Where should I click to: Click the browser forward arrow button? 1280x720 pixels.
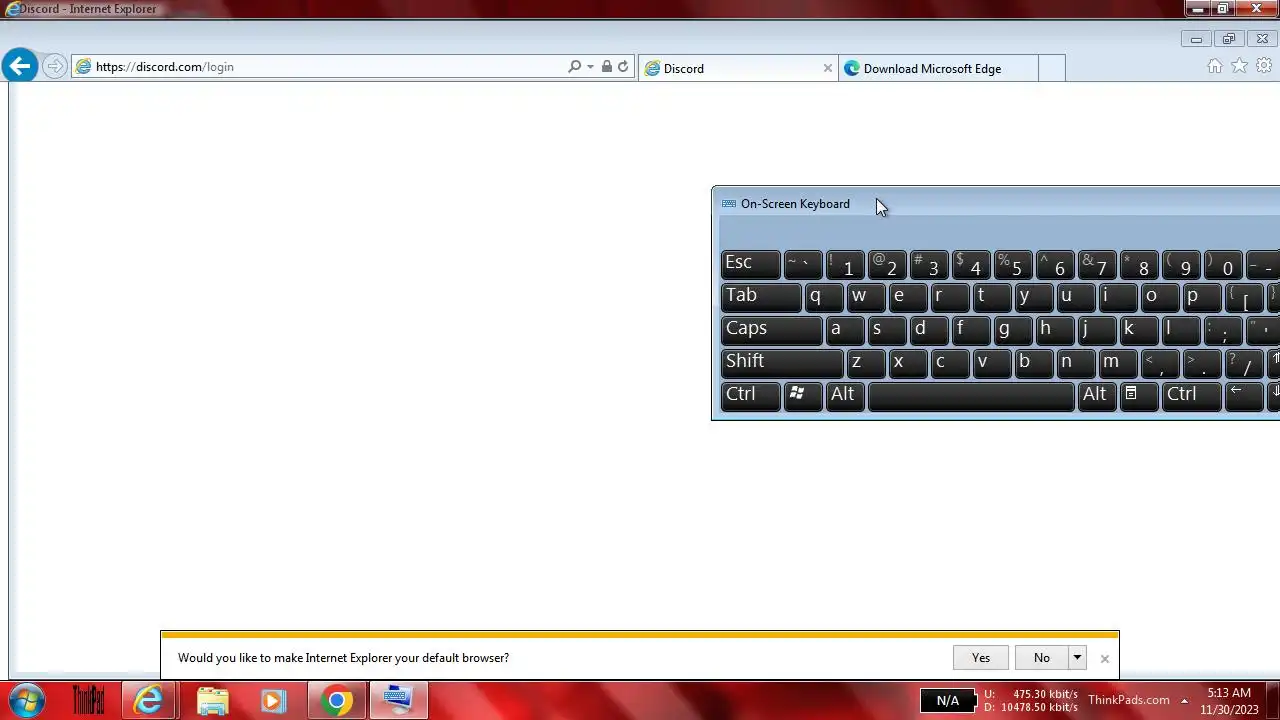click(x=55, y=67)
